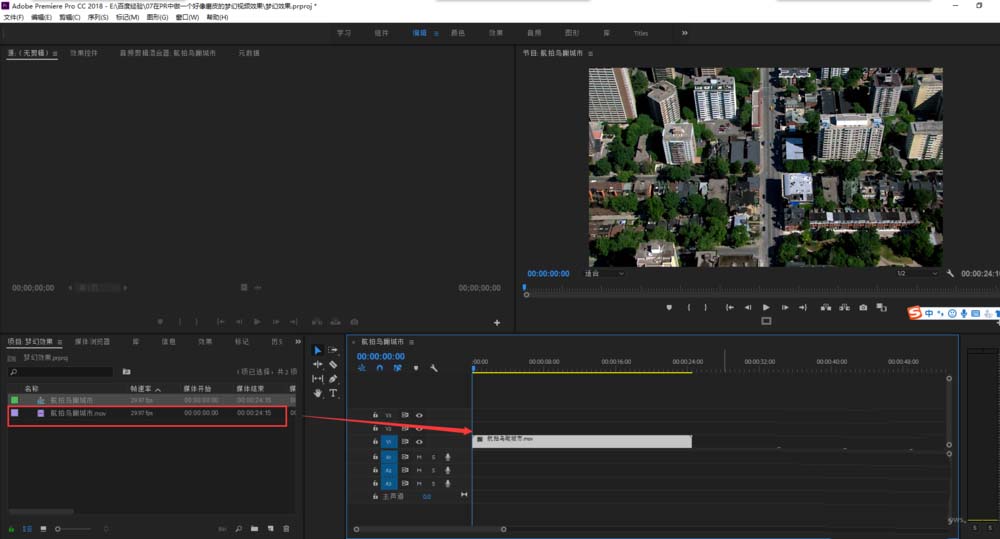Play the program monitor video

point(766,308)
